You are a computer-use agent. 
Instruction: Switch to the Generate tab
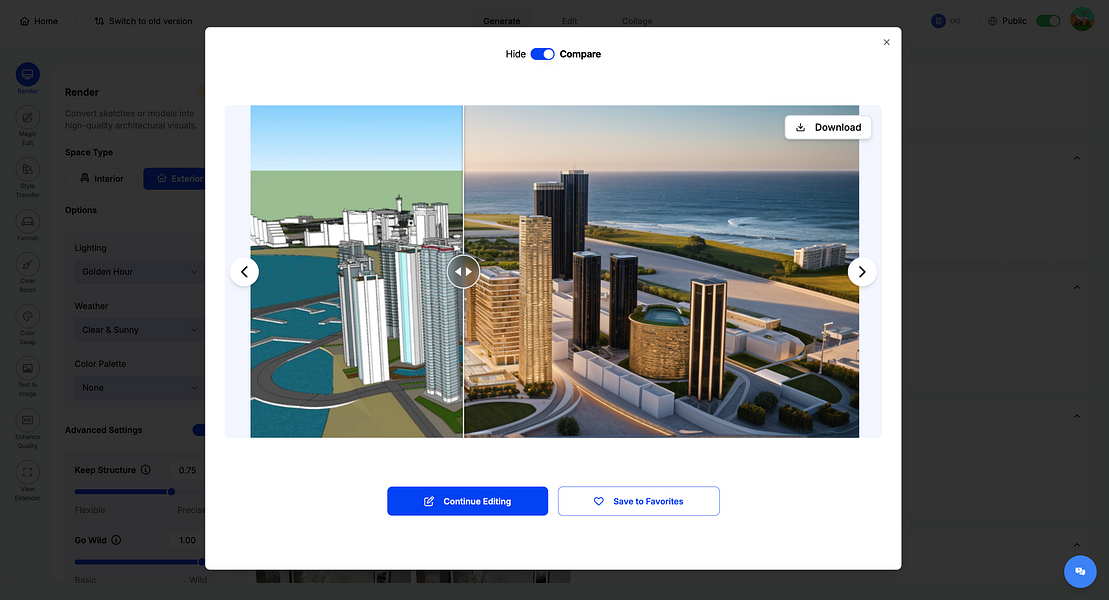[501, 21]
